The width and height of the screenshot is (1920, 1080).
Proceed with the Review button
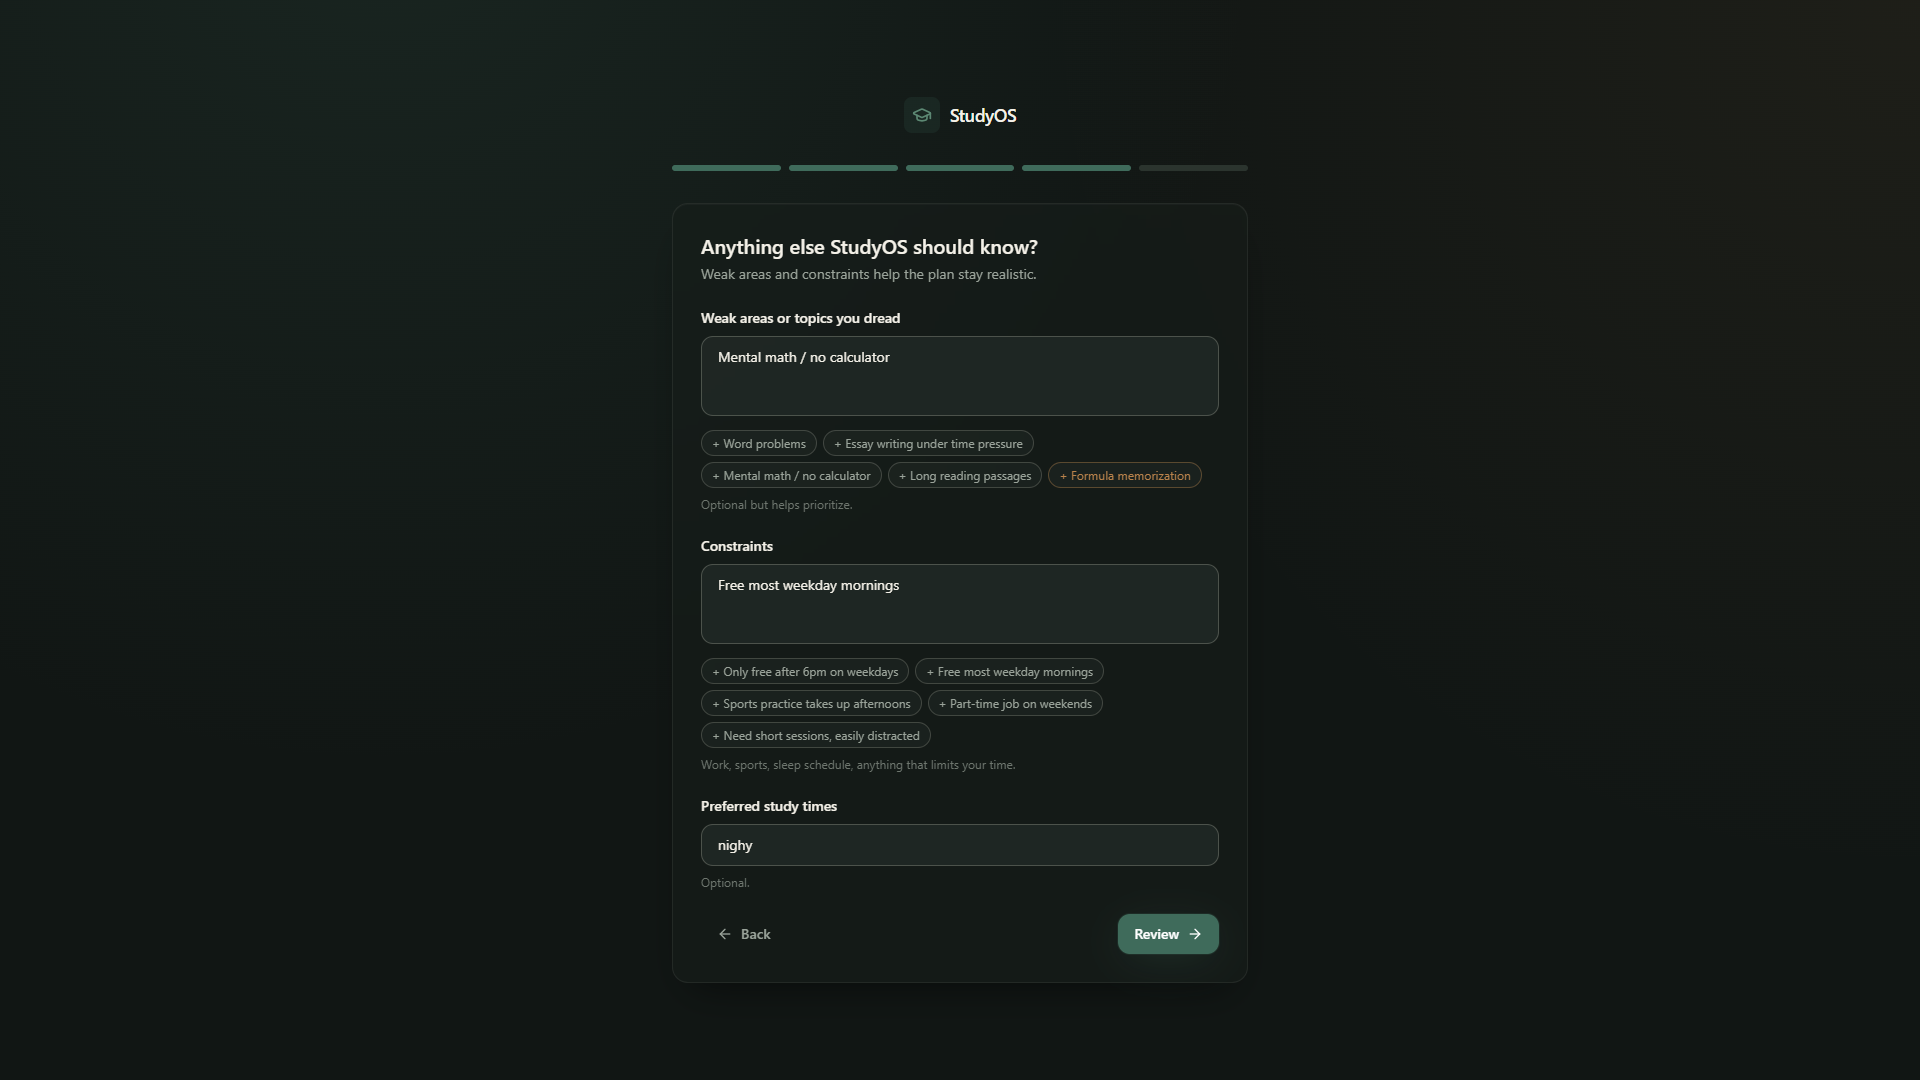pos(1168,934)
